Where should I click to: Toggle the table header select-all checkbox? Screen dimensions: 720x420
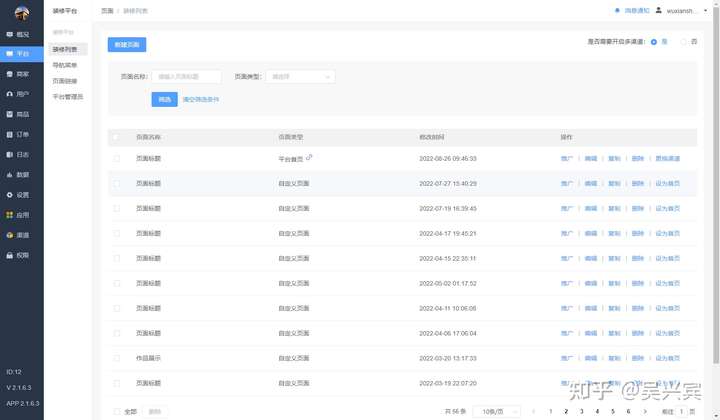[116, 137]
